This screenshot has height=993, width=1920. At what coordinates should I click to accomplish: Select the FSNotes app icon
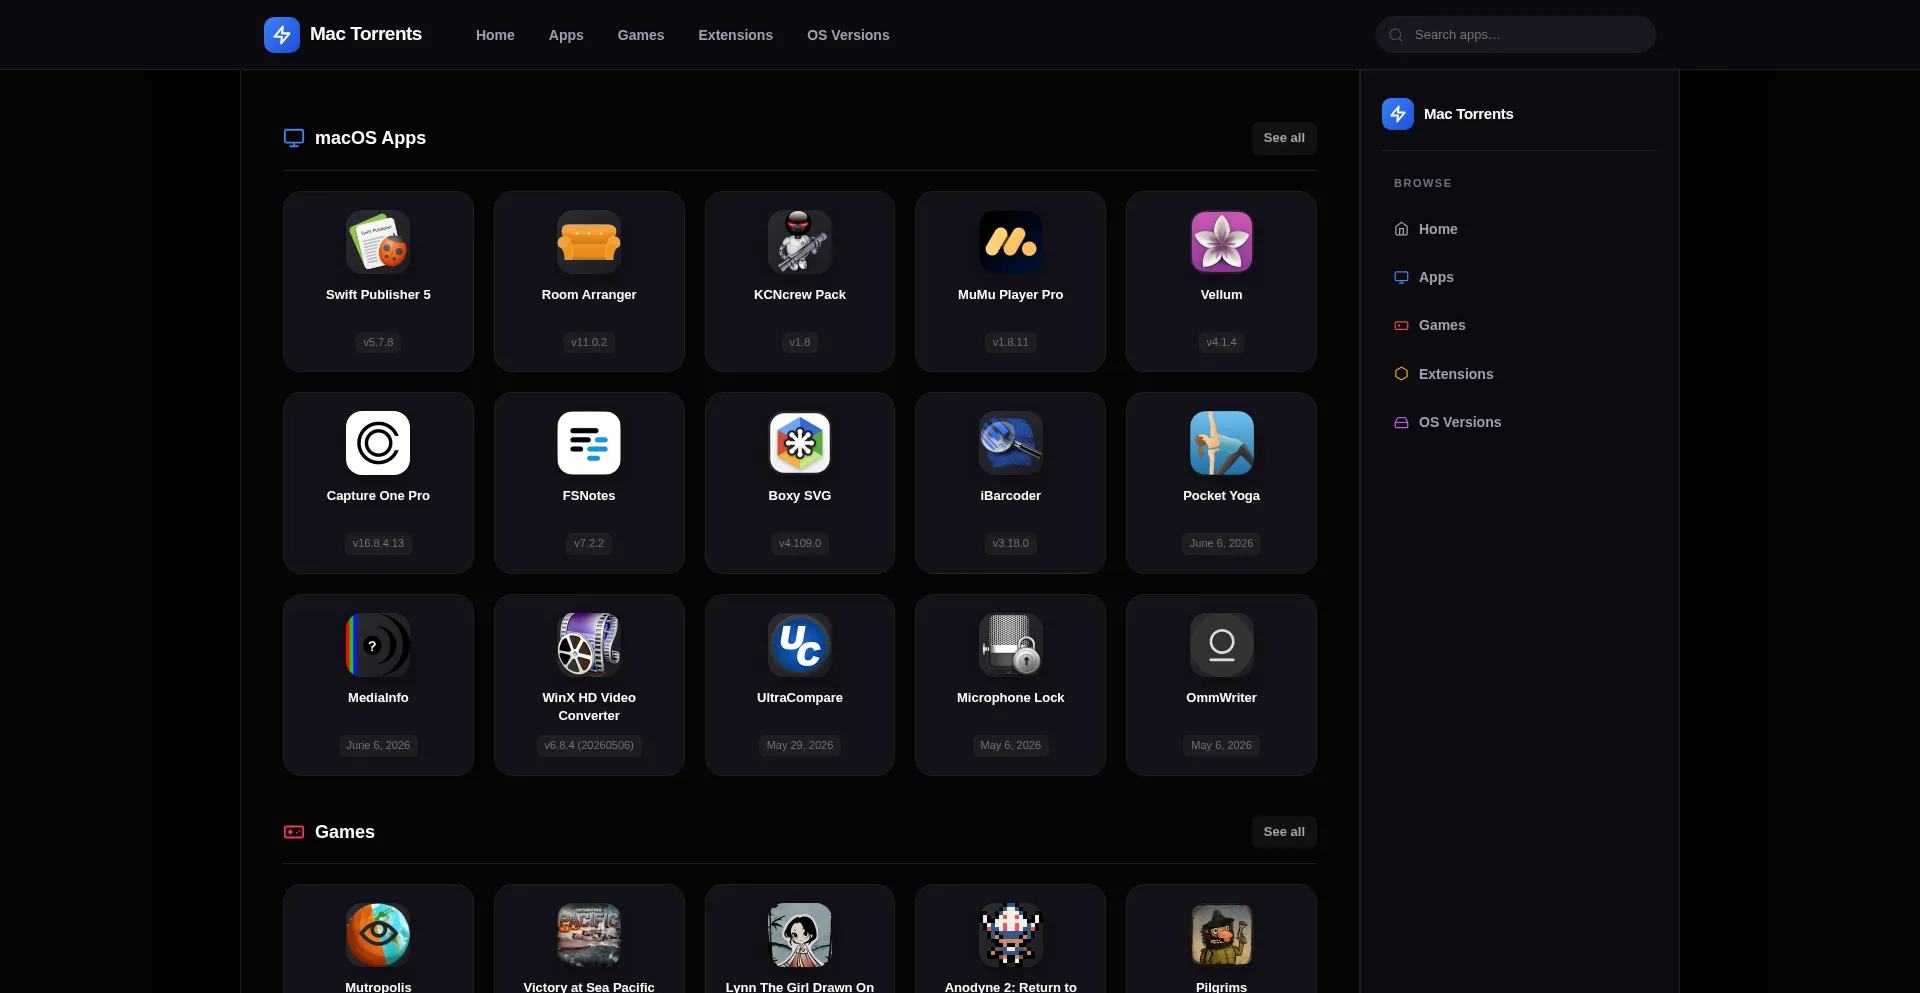[x=589, y=443]
